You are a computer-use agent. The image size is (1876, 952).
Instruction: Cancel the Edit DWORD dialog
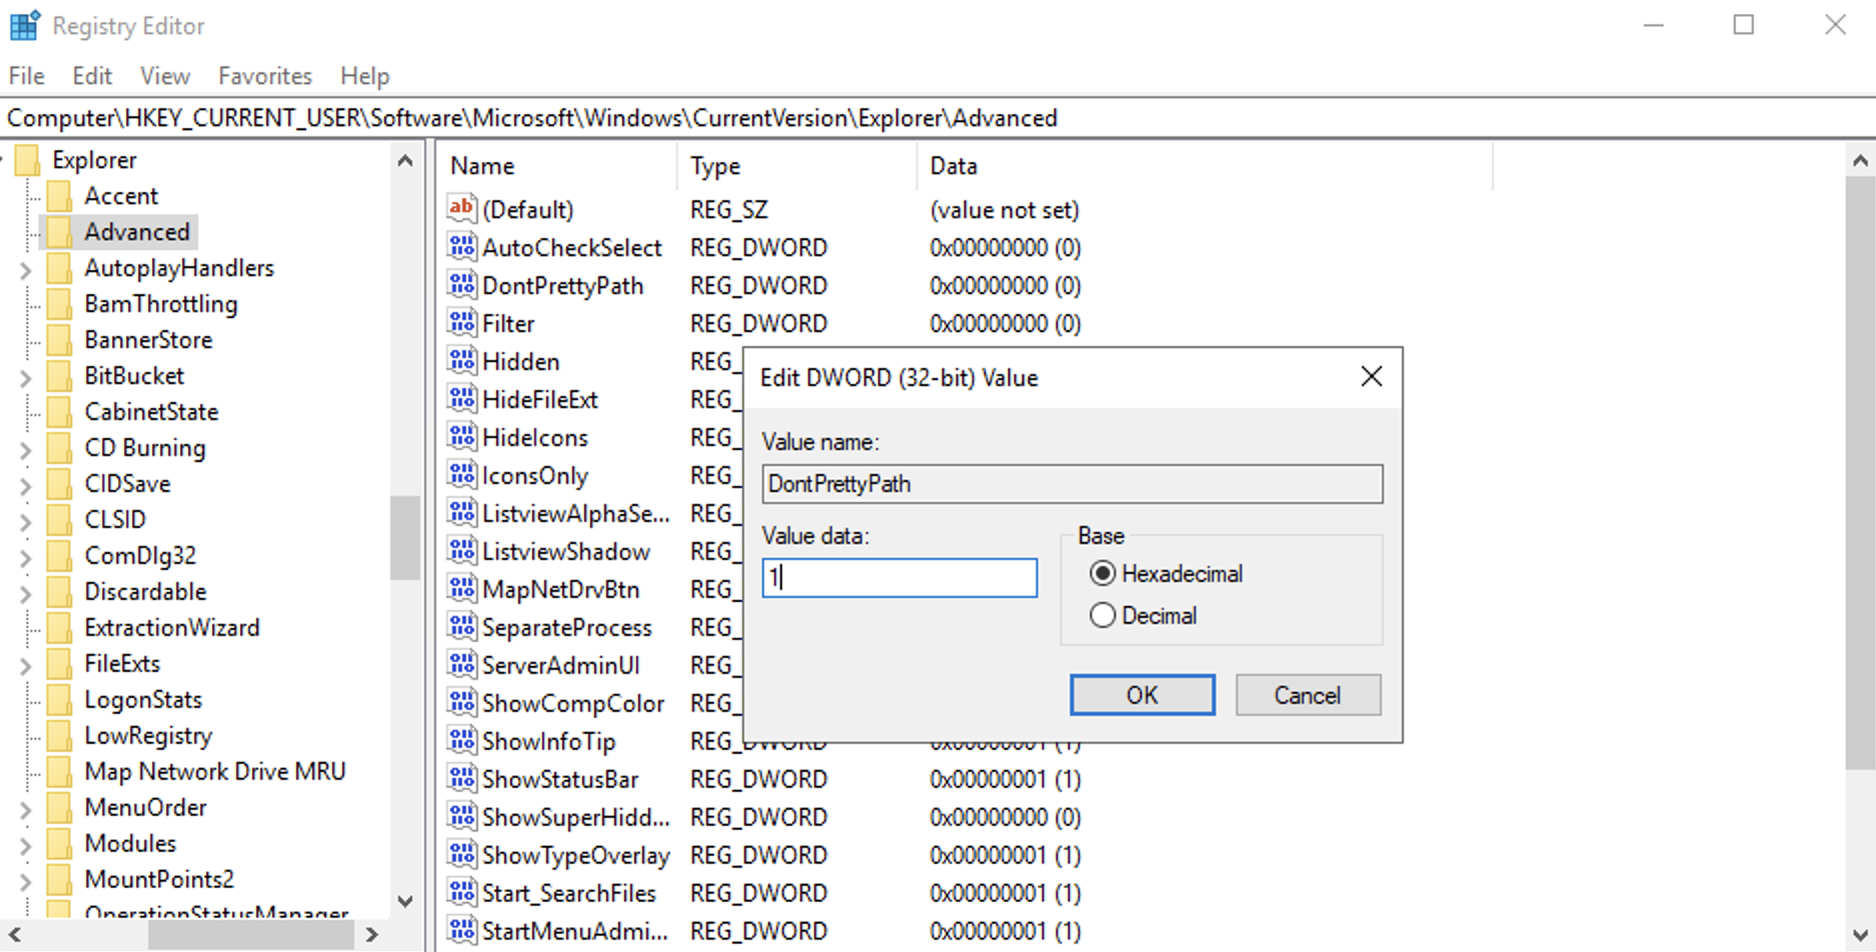tap(1307, 695)
